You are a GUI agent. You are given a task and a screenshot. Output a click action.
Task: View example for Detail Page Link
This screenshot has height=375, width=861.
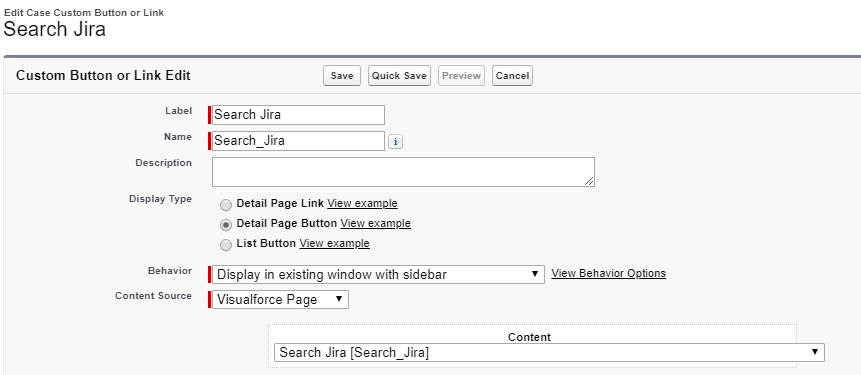tap(362, 203)
